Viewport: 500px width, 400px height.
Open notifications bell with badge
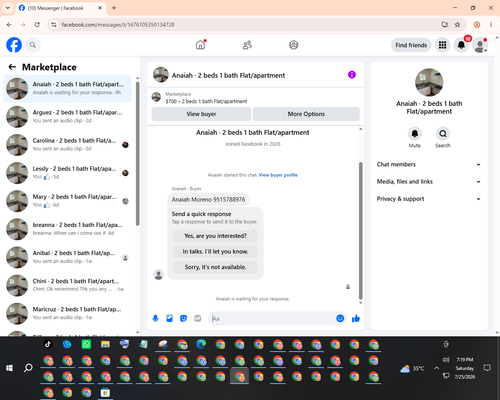click(x=461, y=45)
